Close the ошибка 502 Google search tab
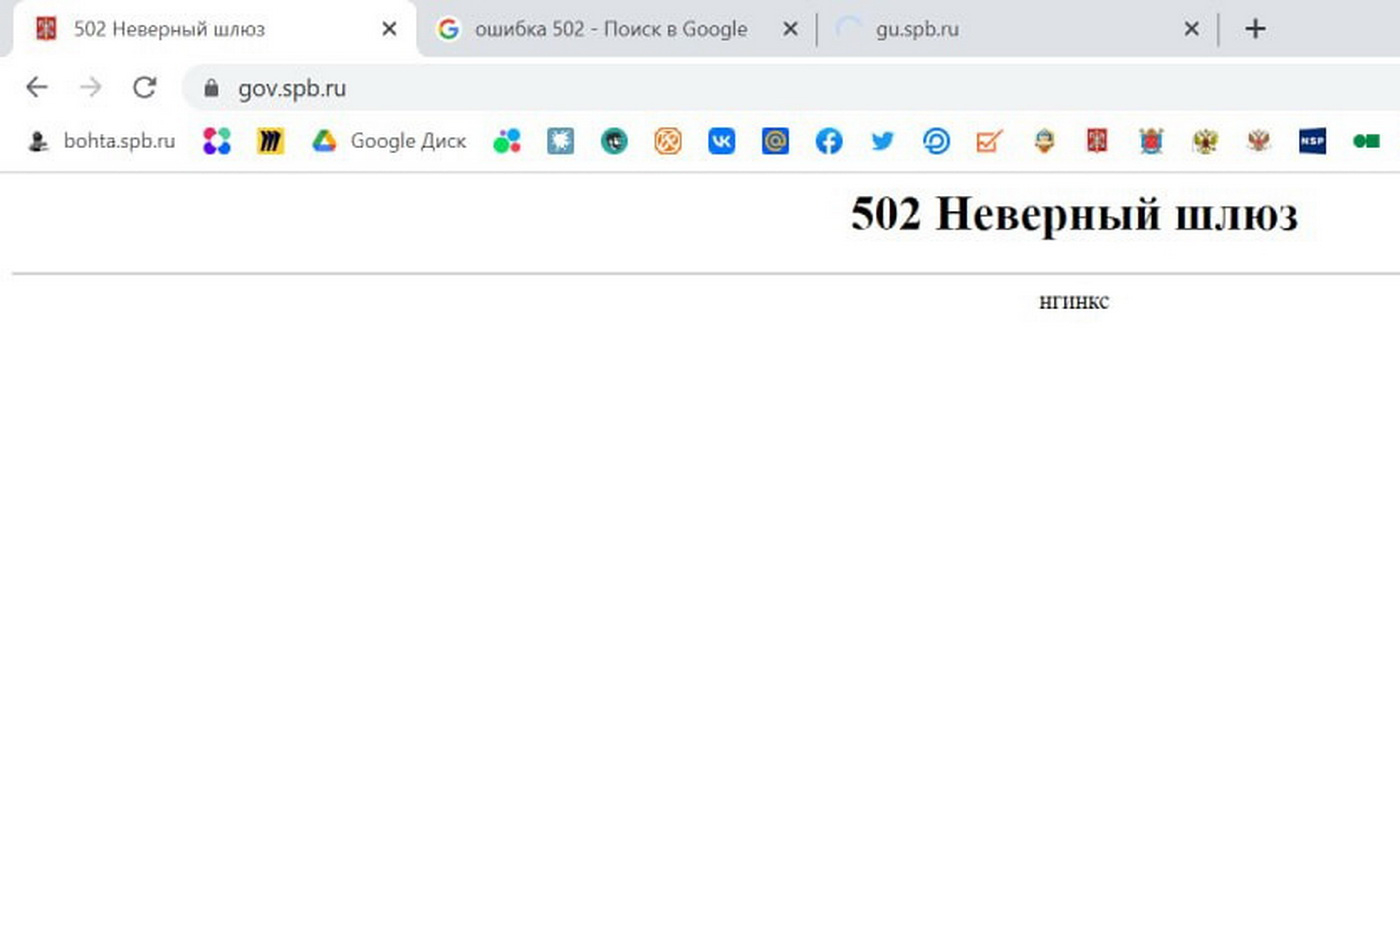Image resolution: width=1400 pixels, height=933 pixels. pyautogui.click(x=790, y=29)
